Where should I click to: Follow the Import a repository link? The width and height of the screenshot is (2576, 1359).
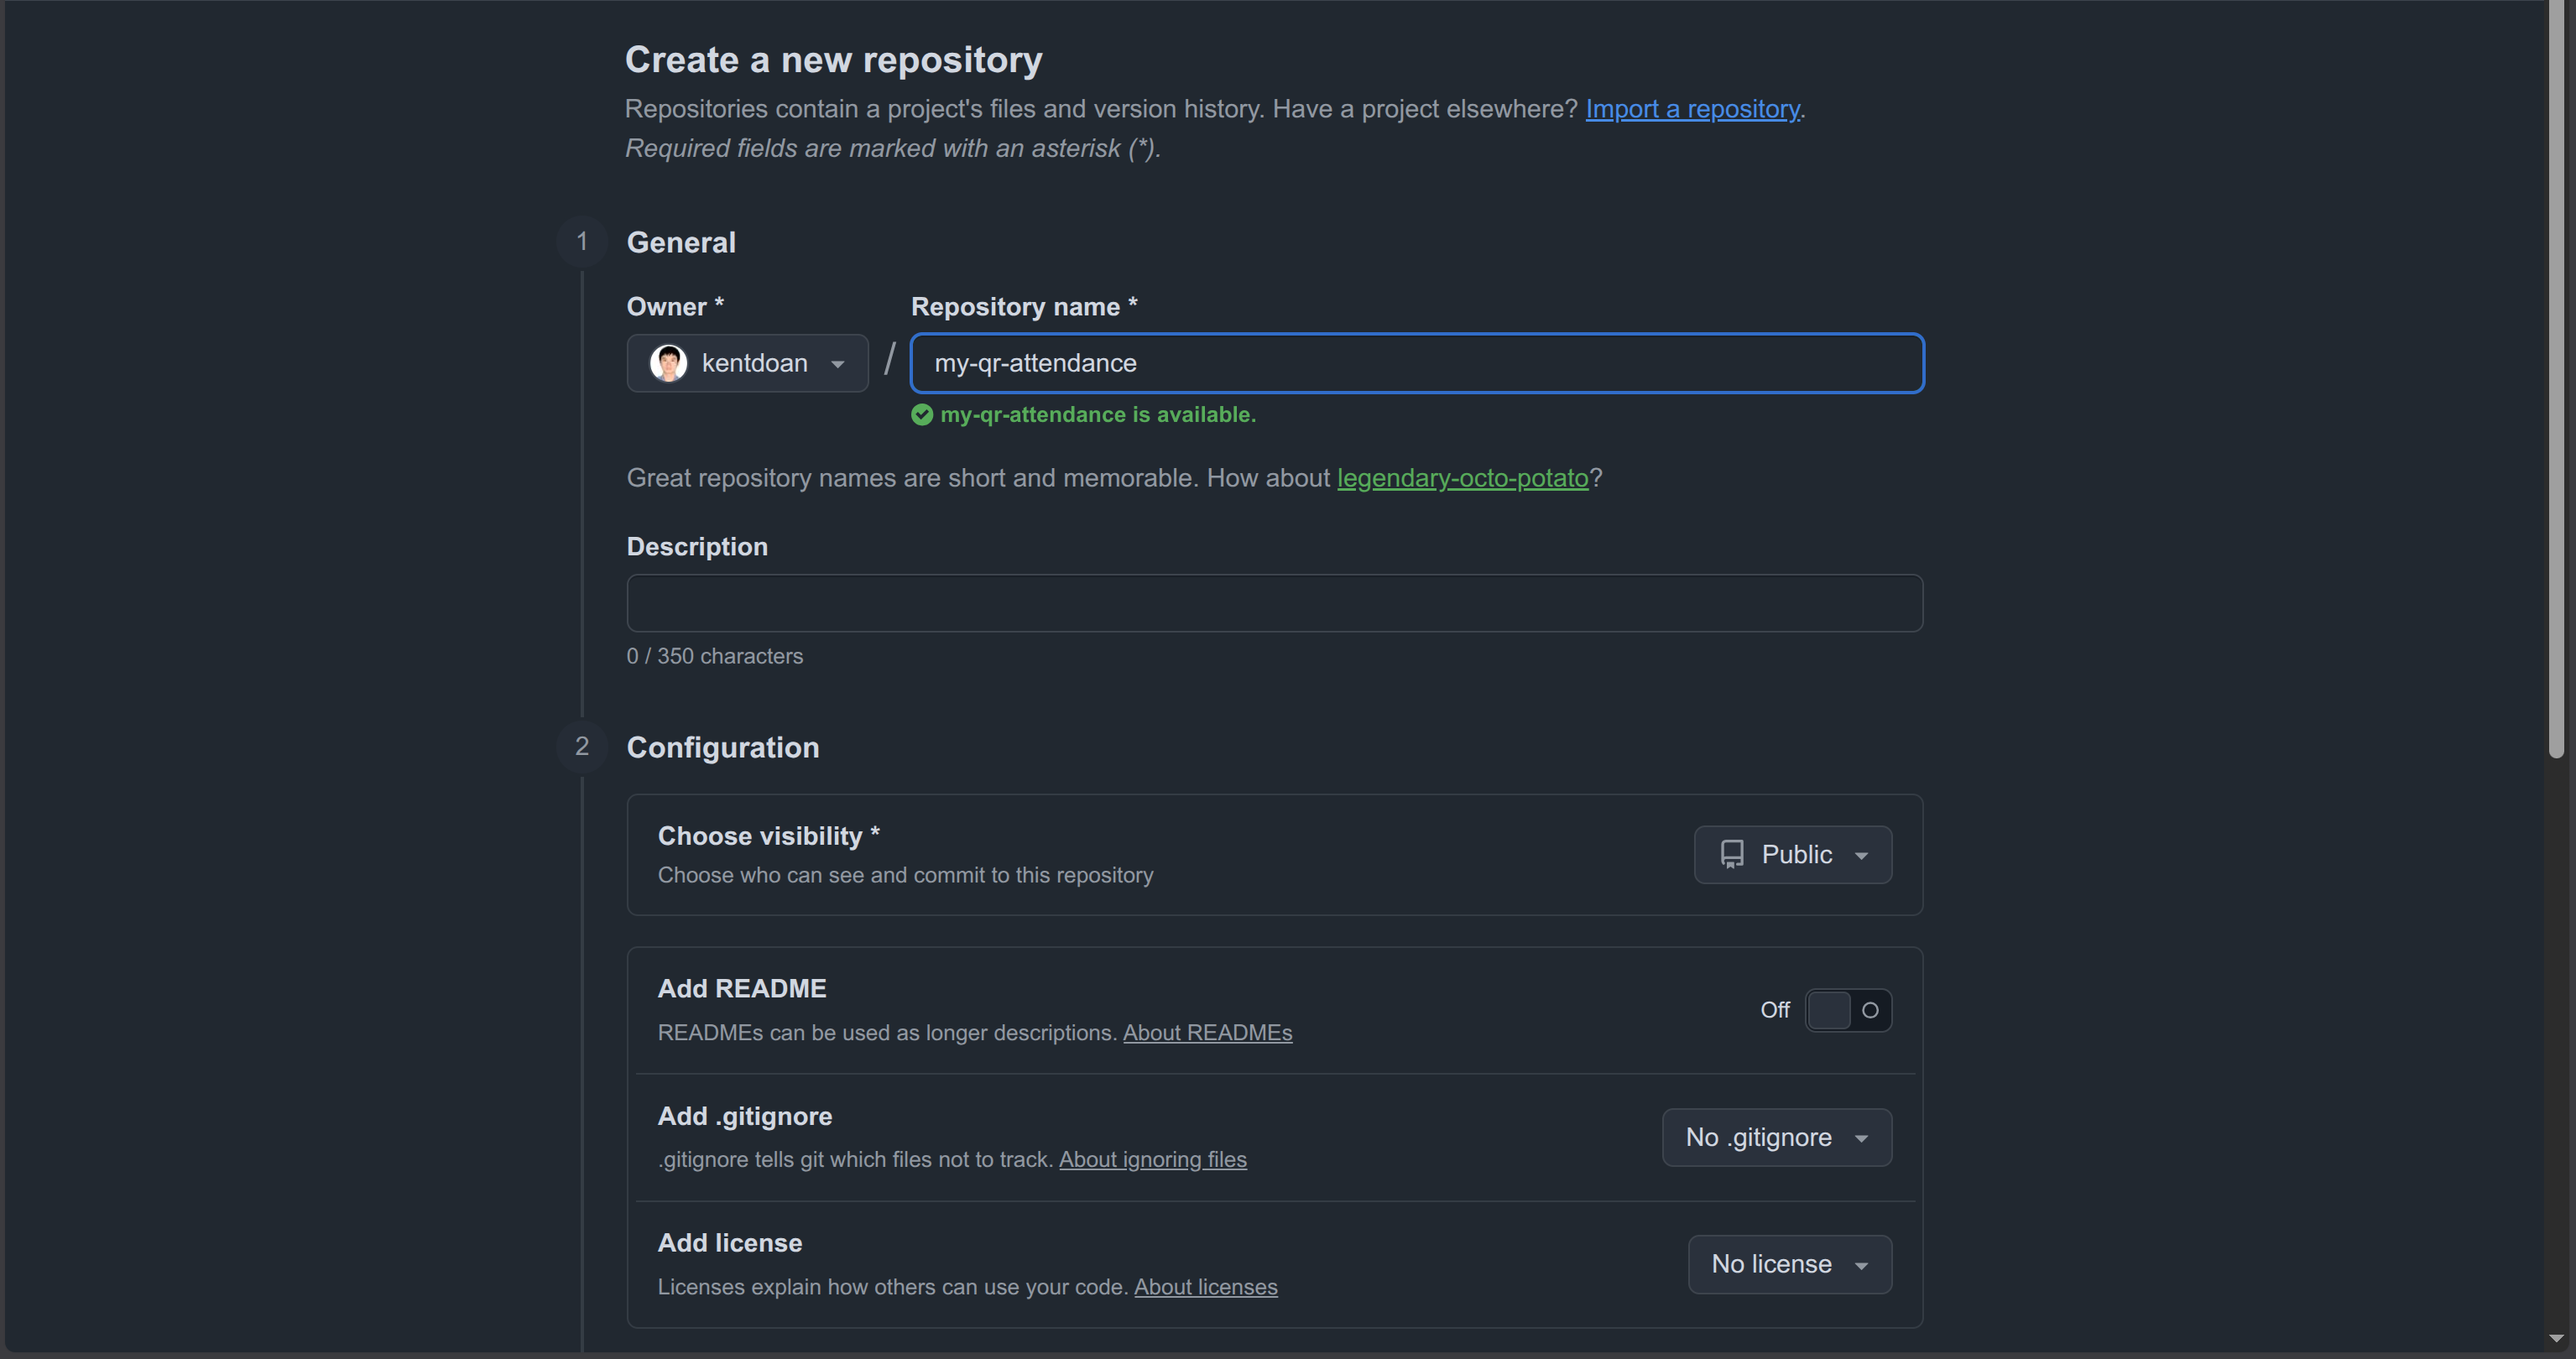pyautogui.click(x=1692, y=109)
